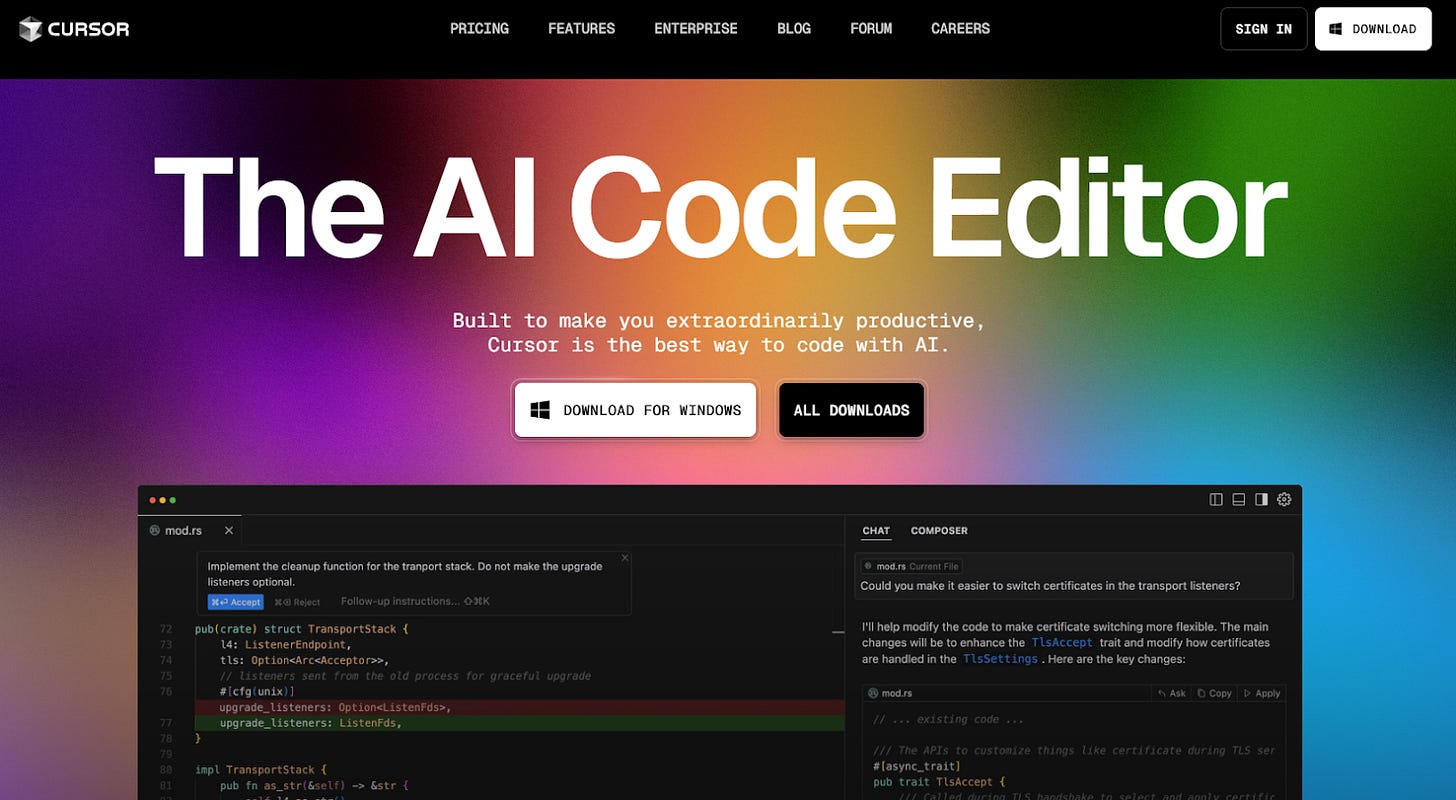Image resolution: width=1456 pixels, height=800 pixels.
Task: Toggle the left sidebar layout icon
Action: [1216, 499]
